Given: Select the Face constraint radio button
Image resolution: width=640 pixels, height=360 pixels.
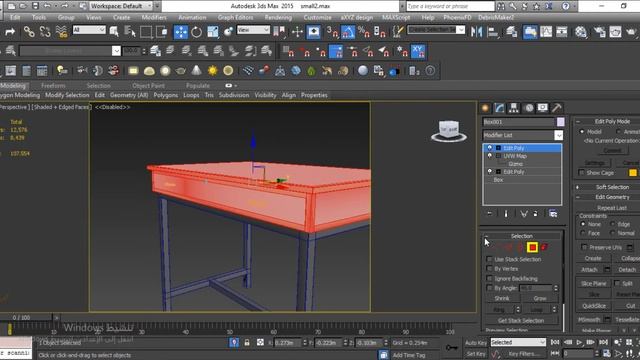Looking at the screenshot, I should (x=583, y=233).
